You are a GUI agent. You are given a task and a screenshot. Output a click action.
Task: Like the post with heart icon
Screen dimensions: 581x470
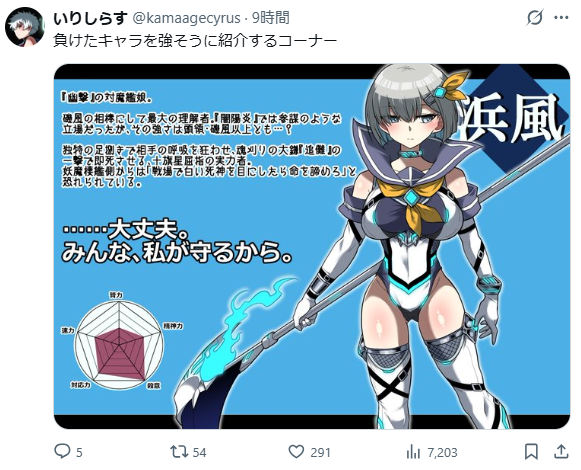click(296, 452)
